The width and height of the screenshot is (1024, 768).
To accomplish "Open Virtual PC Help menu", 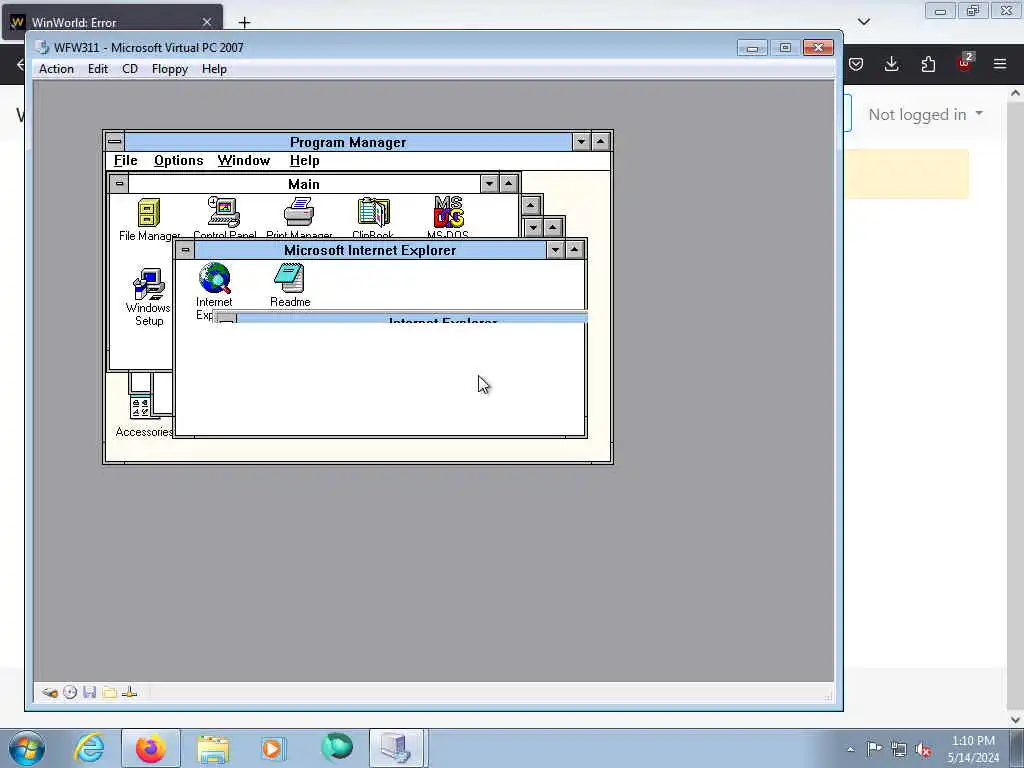I will [x=214, y=69].
